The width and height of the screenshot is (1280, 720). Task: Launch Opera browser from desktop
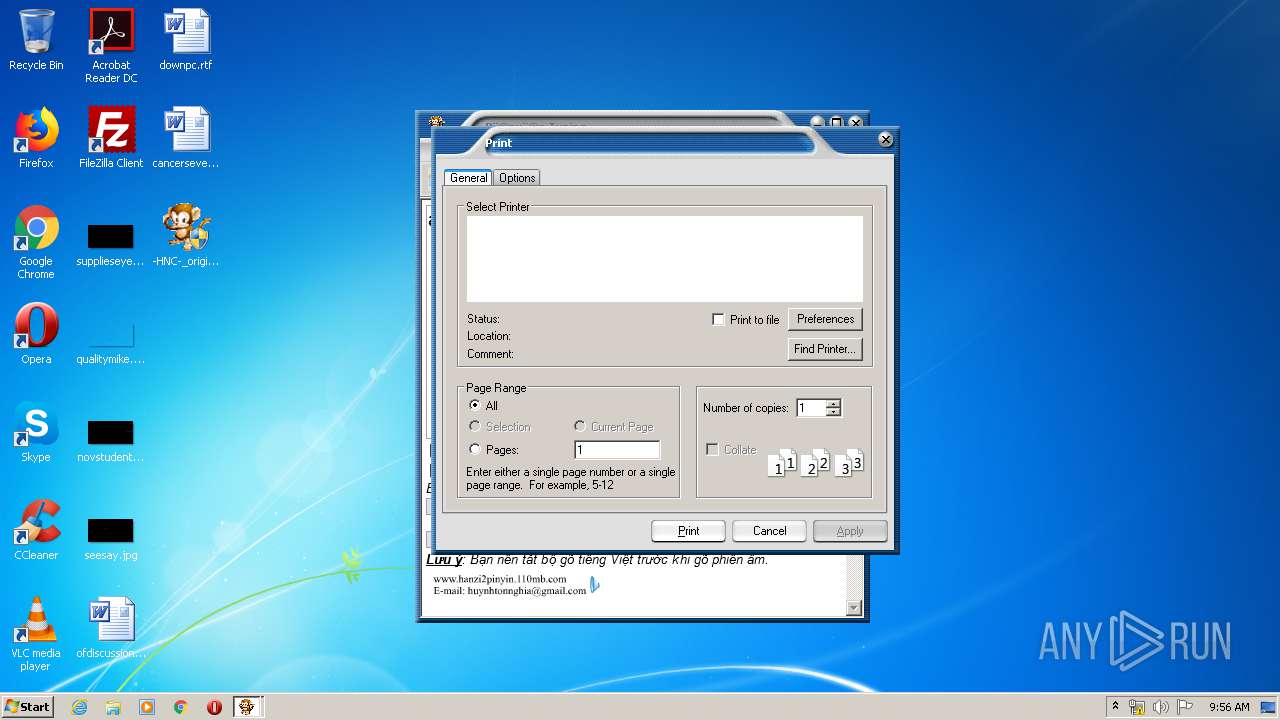pos(36,334)
